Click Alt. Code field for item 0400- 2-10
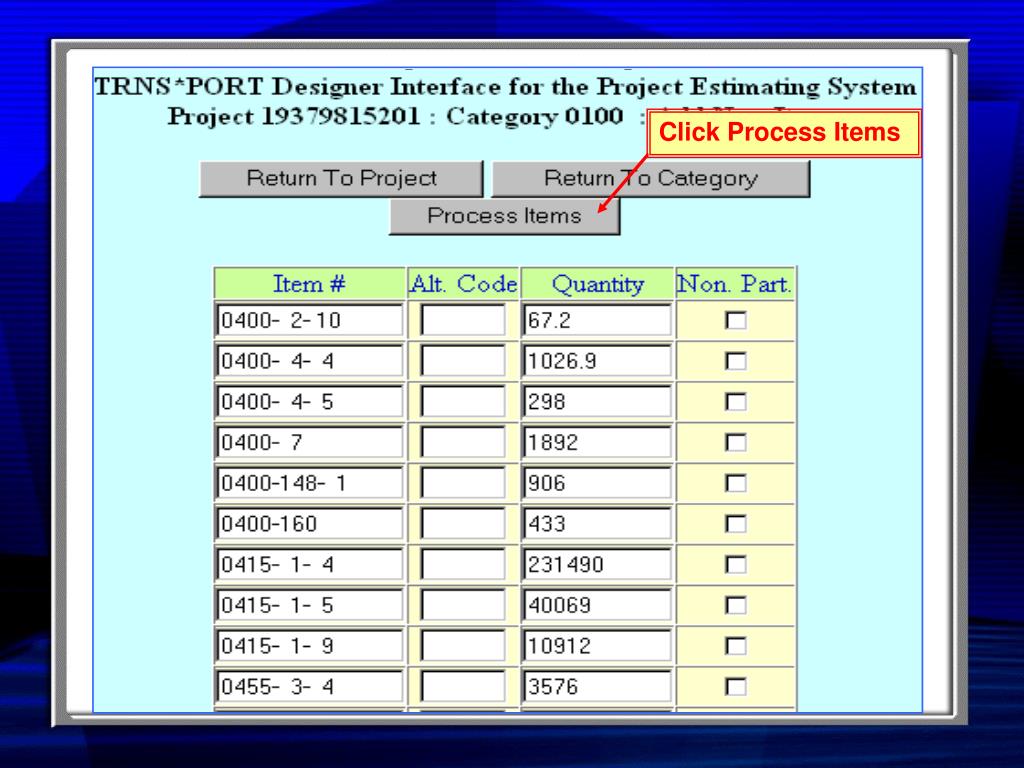1024x768 pixels. pyautogui.click(x=463, y=320)
